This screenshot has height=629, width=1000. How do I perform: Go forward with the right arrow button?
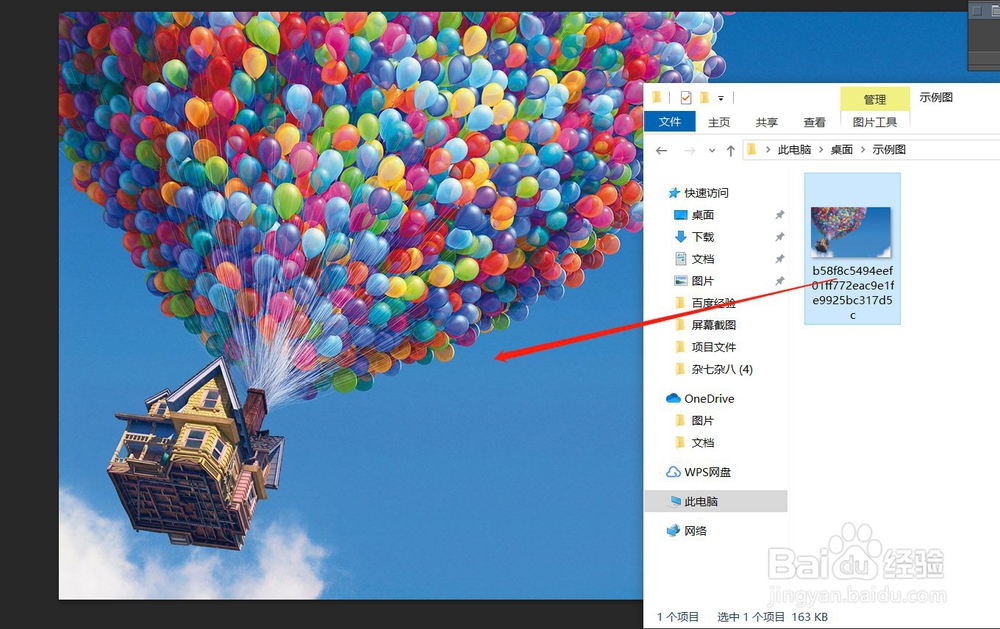(689, 151)
